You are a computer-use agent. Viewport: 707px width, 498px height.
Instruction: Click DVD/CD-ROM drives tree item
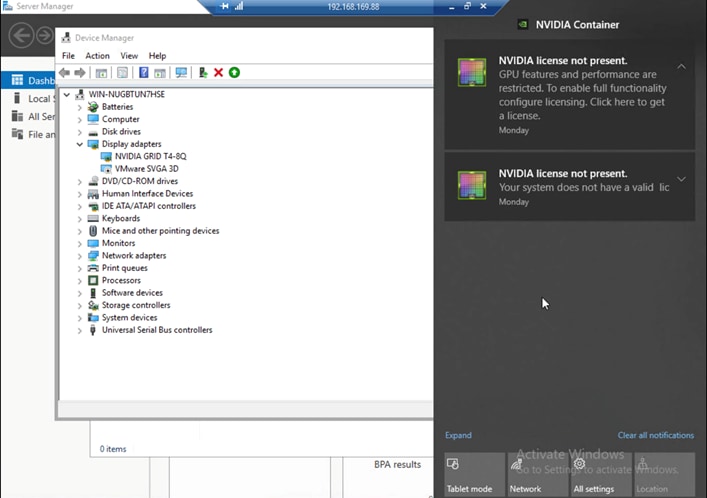(140, 181)
